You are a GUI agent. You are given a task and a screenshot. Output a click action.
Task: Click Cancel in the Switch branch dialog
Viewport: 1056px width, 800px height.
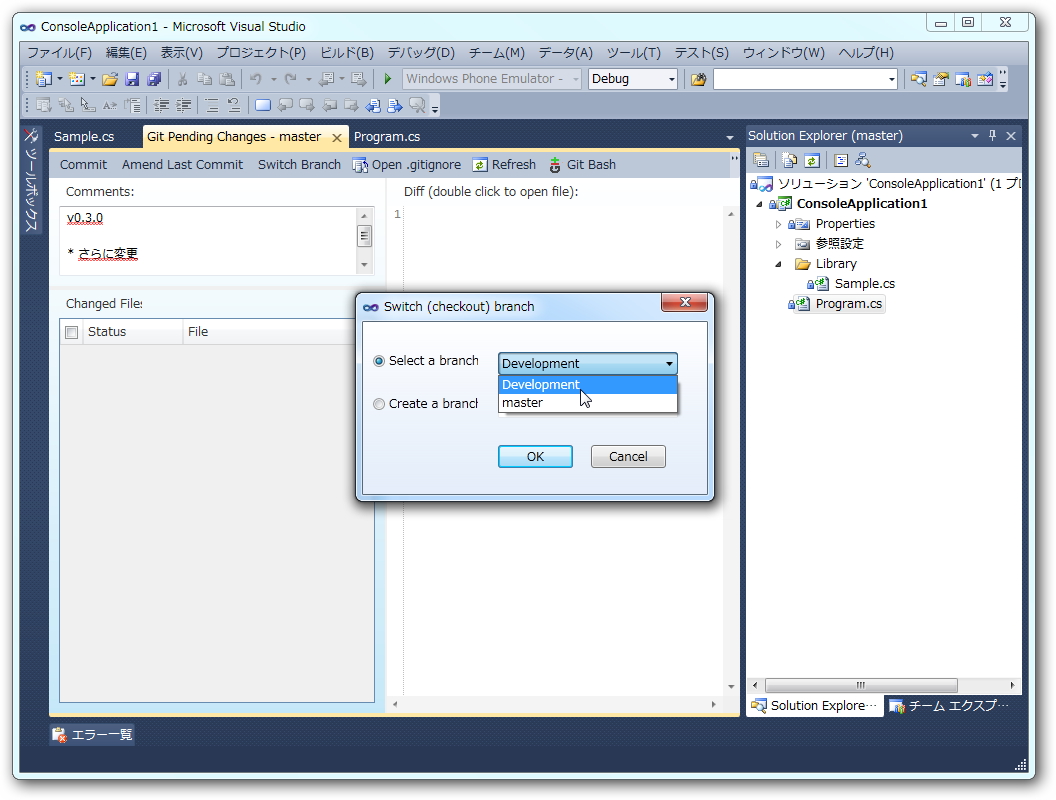click(x=628, y=457)
